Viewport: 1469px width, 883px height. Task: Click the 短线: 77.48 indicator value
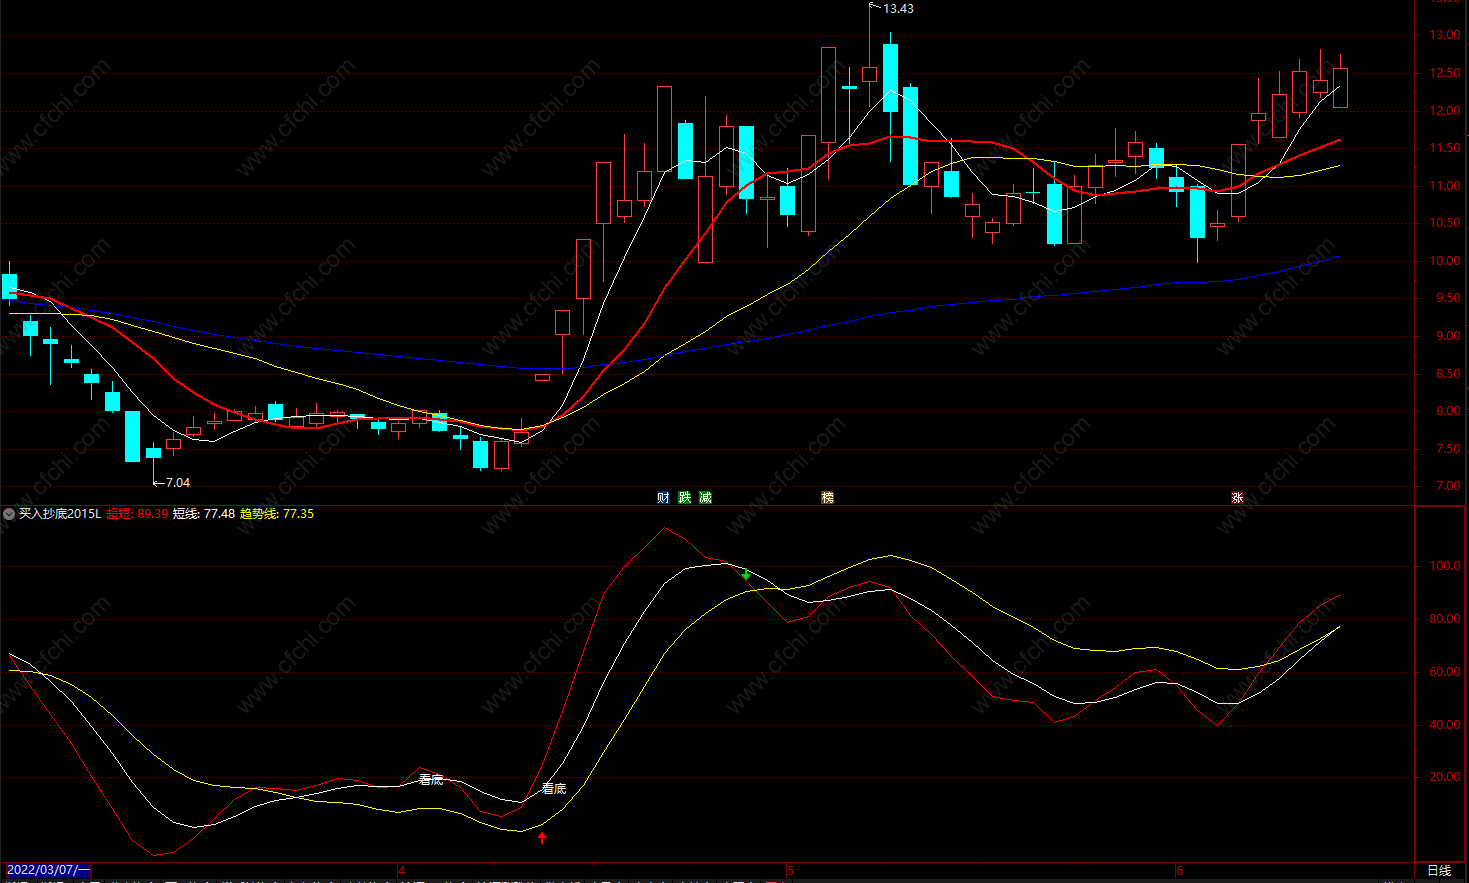[204, 514]
